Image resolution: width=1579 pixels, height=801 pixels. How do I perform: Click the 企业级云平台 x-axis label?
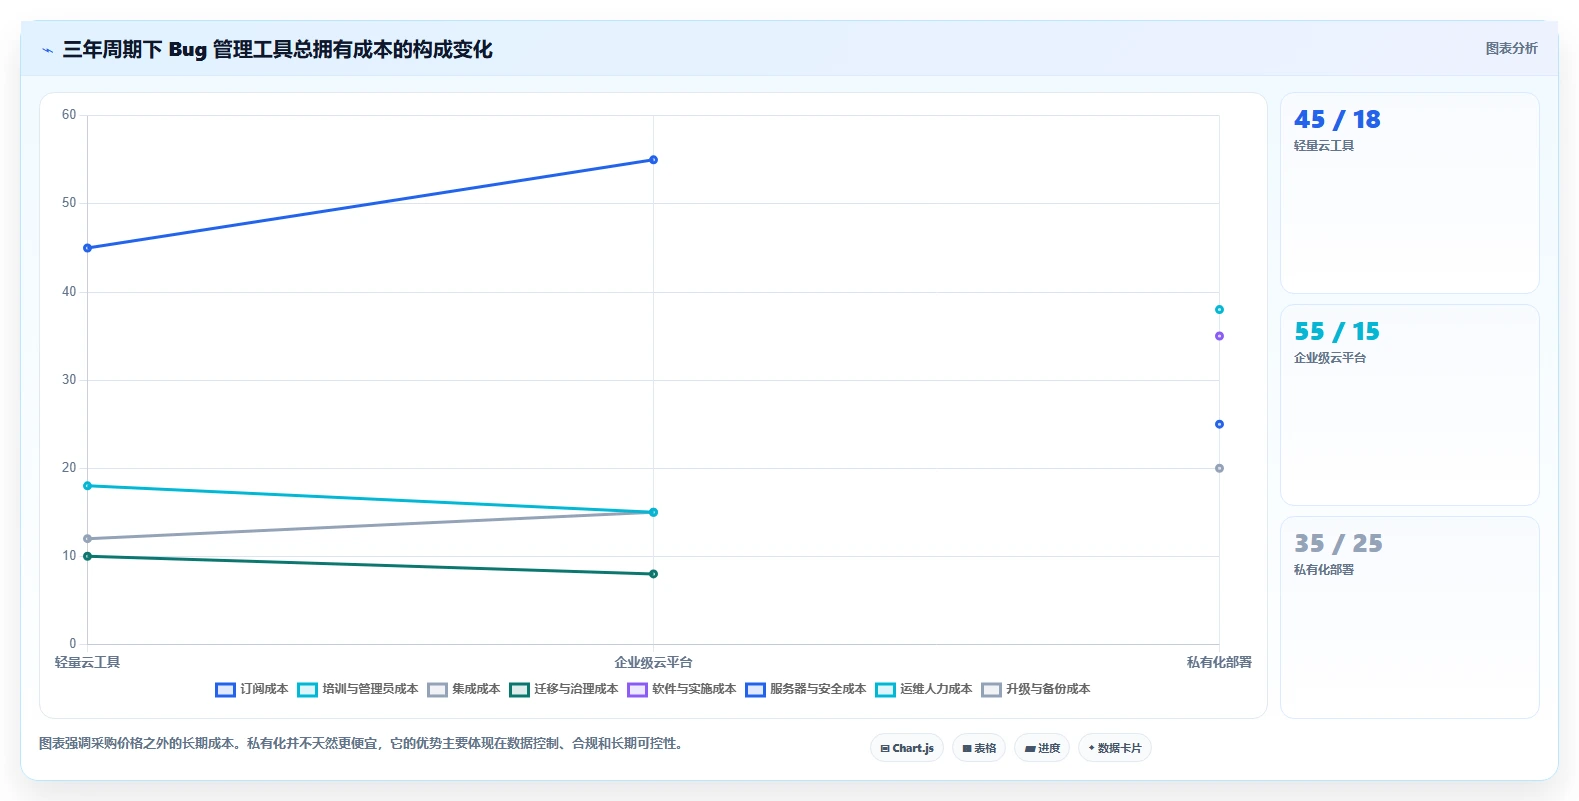(x=653, y=662)
